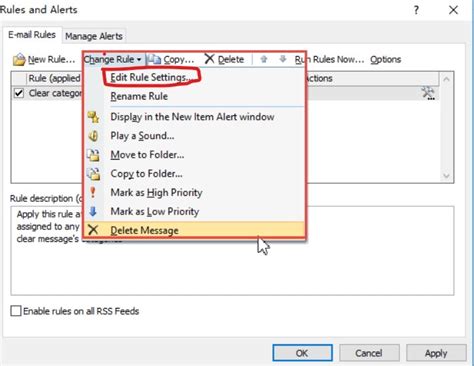Switch to the Manage Alerts tab
Screen dimensions: 474x366
94,36
